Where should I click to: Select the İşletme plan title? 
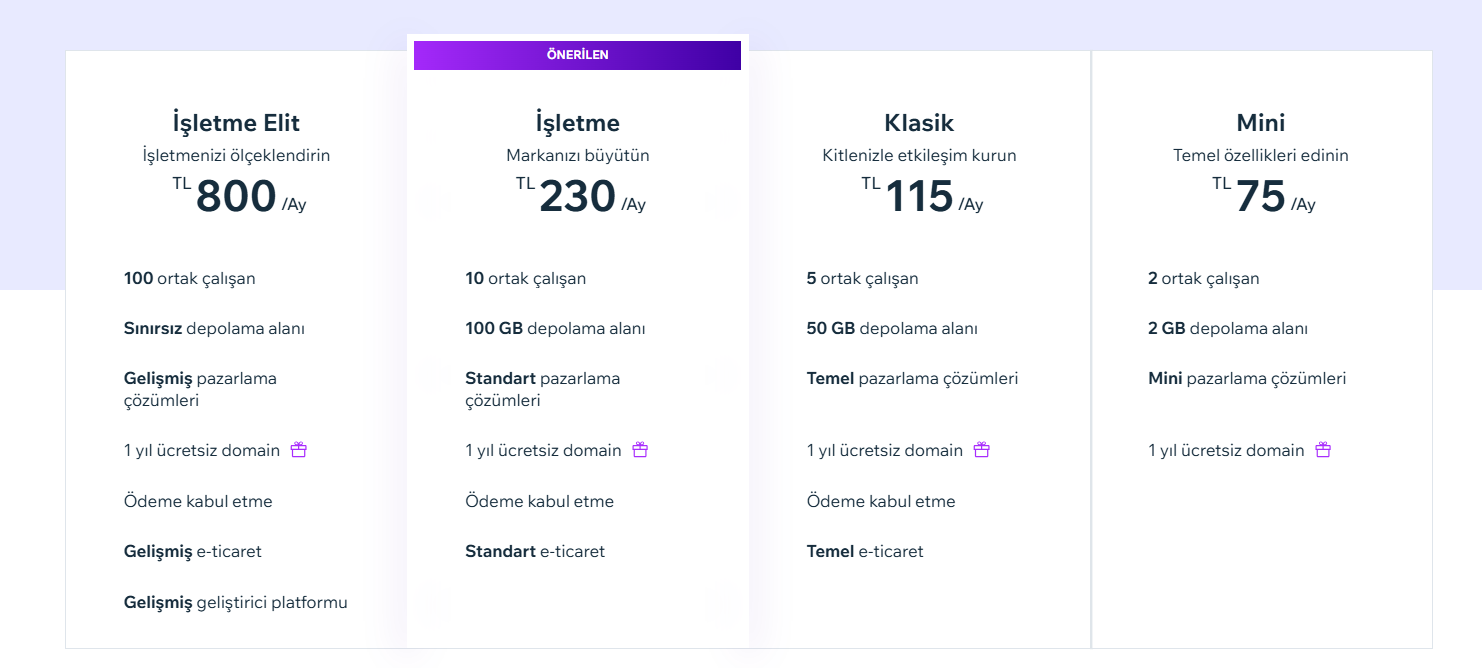click(x=577, y=123)
